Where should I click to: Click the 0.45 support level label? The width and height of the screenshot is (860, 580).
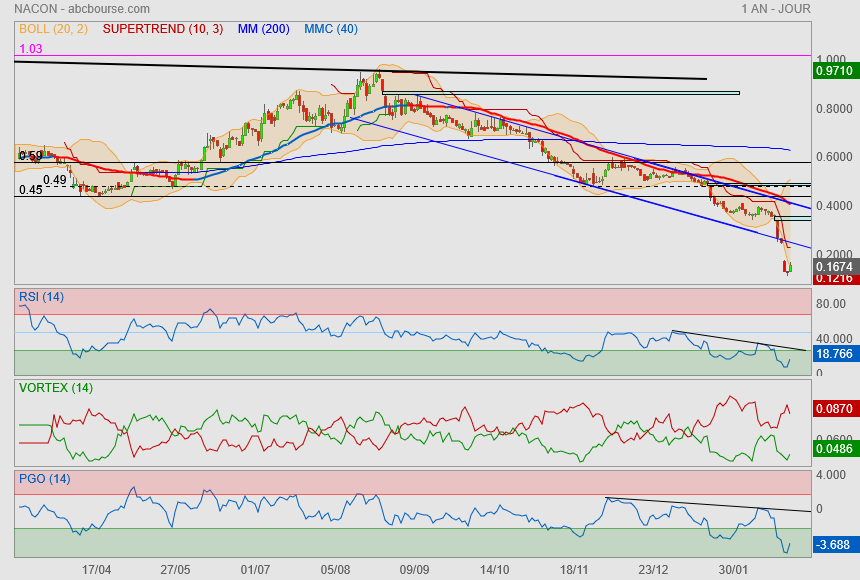(30, 190)
